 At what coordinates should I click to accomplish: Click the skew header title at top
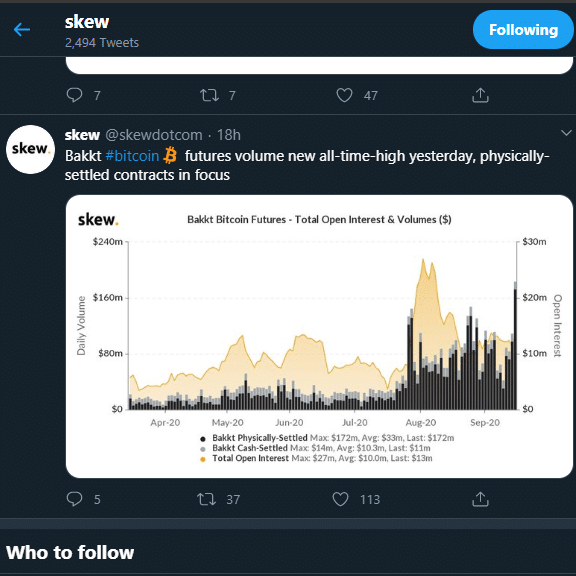[x=87, y=22]
